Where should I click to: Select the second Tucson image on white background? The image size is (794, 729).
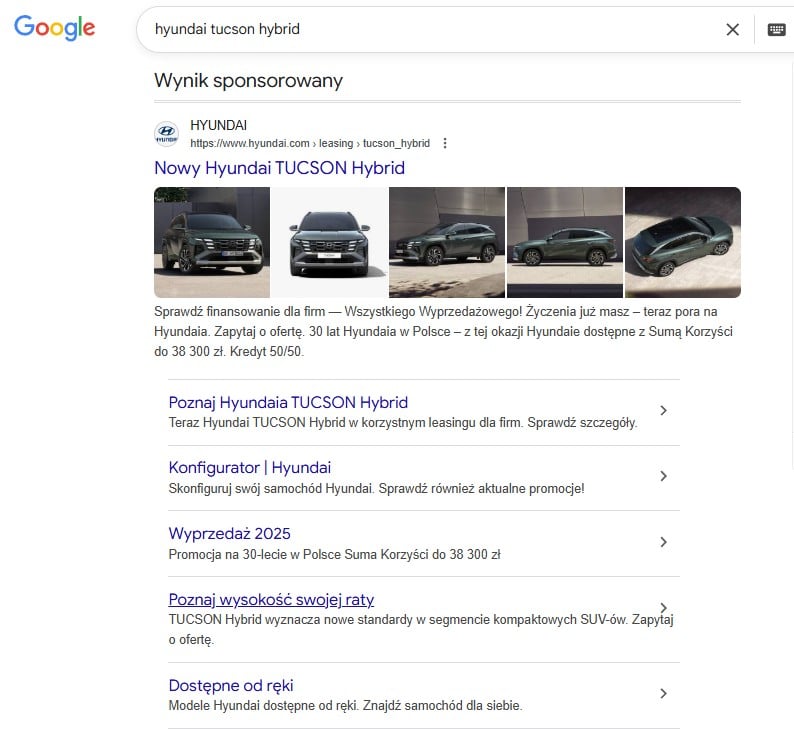click(x=329, y=242)
